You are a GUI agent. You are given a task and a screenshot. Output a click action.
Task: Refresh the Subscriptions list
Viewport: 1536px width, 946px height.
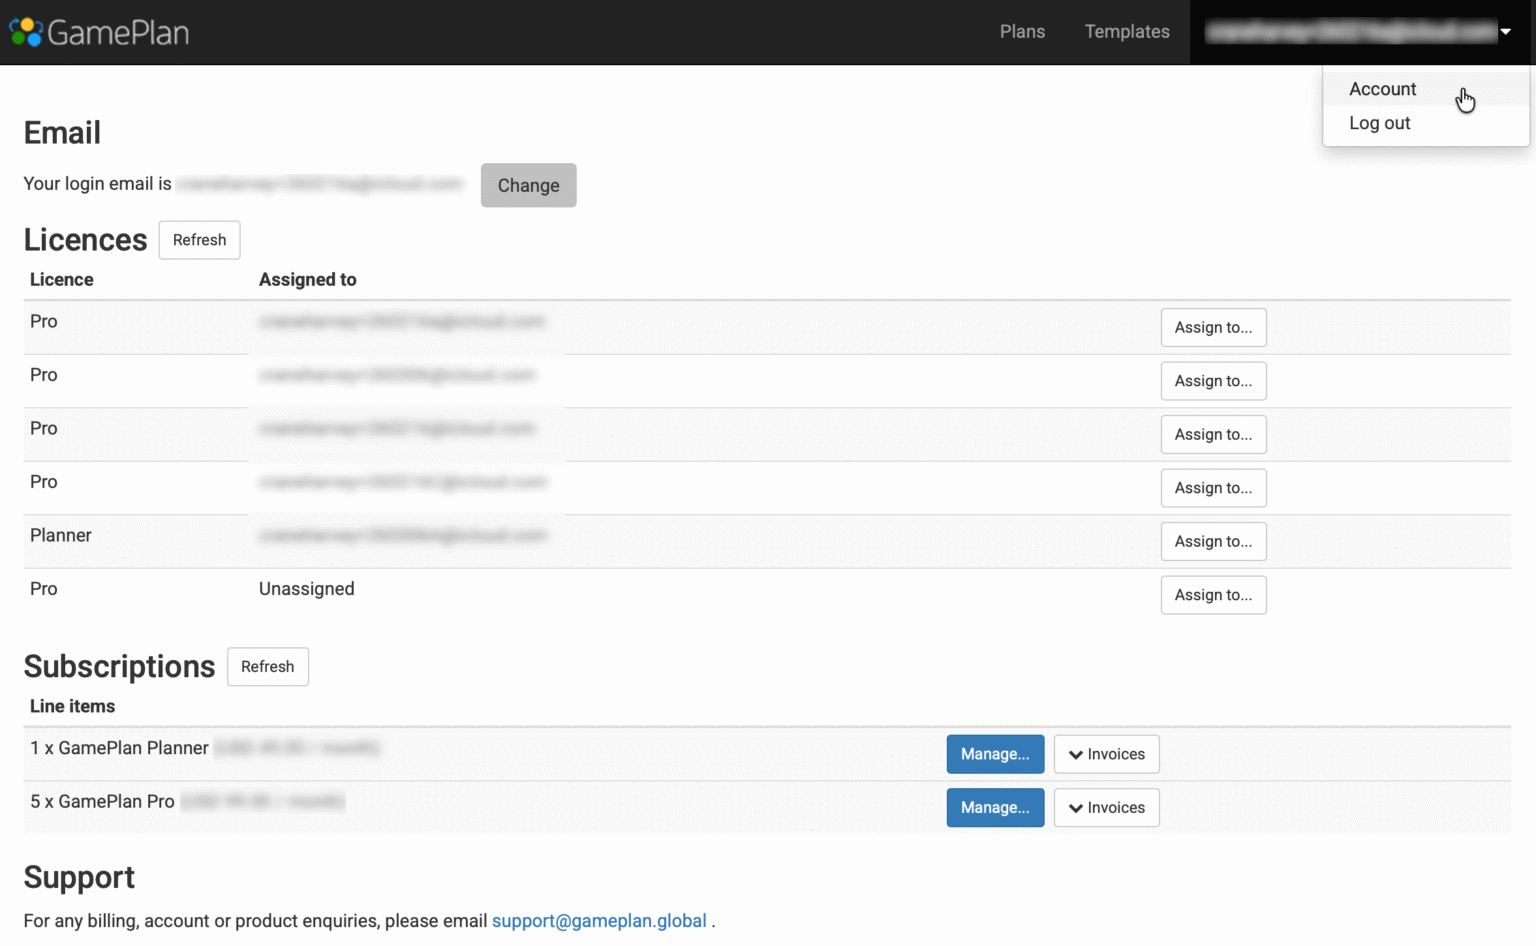pyautogui.click(x=267, y=667)
